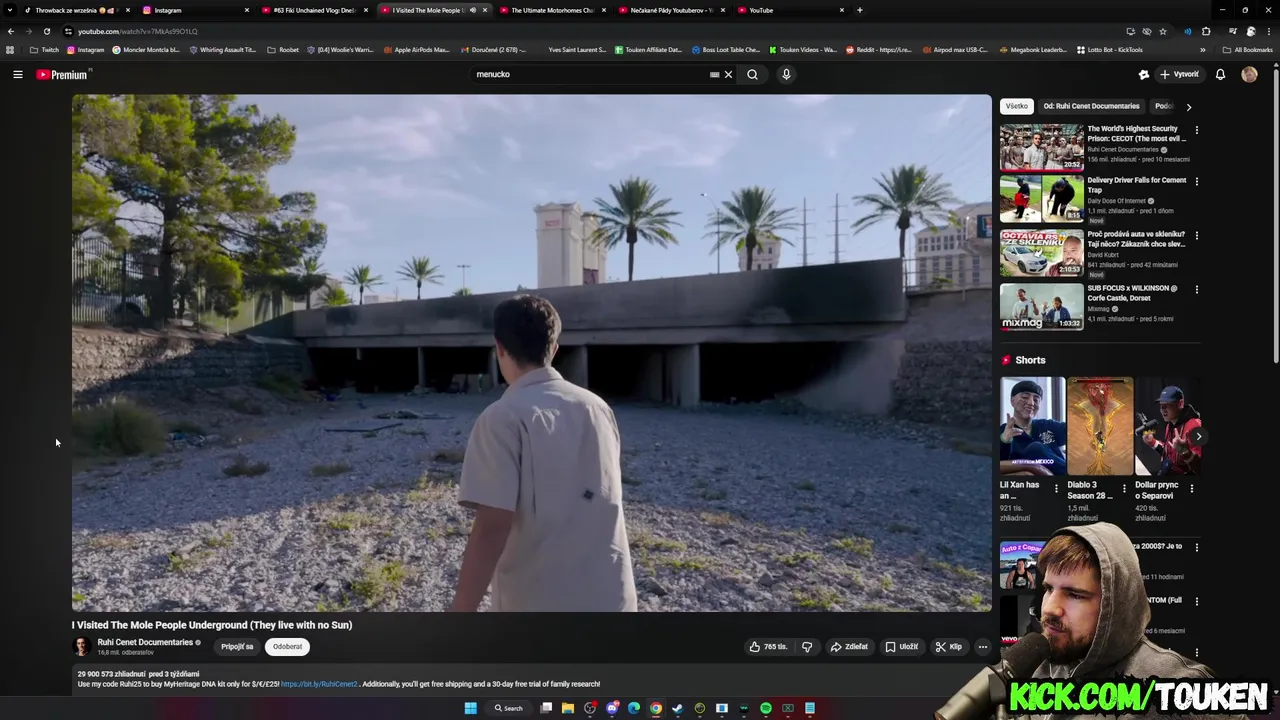Screen dimensions: 1280x720
Task: Open the YouTube hamburger guide menu
Action: pyautogui.click(x=17, y=74)
